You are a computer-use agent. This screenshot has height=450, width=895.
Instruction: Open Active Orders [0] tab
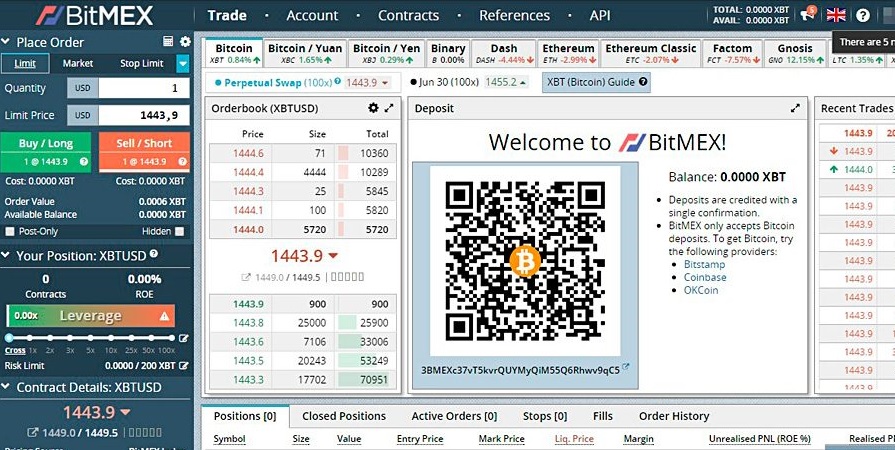coord(454,416)
